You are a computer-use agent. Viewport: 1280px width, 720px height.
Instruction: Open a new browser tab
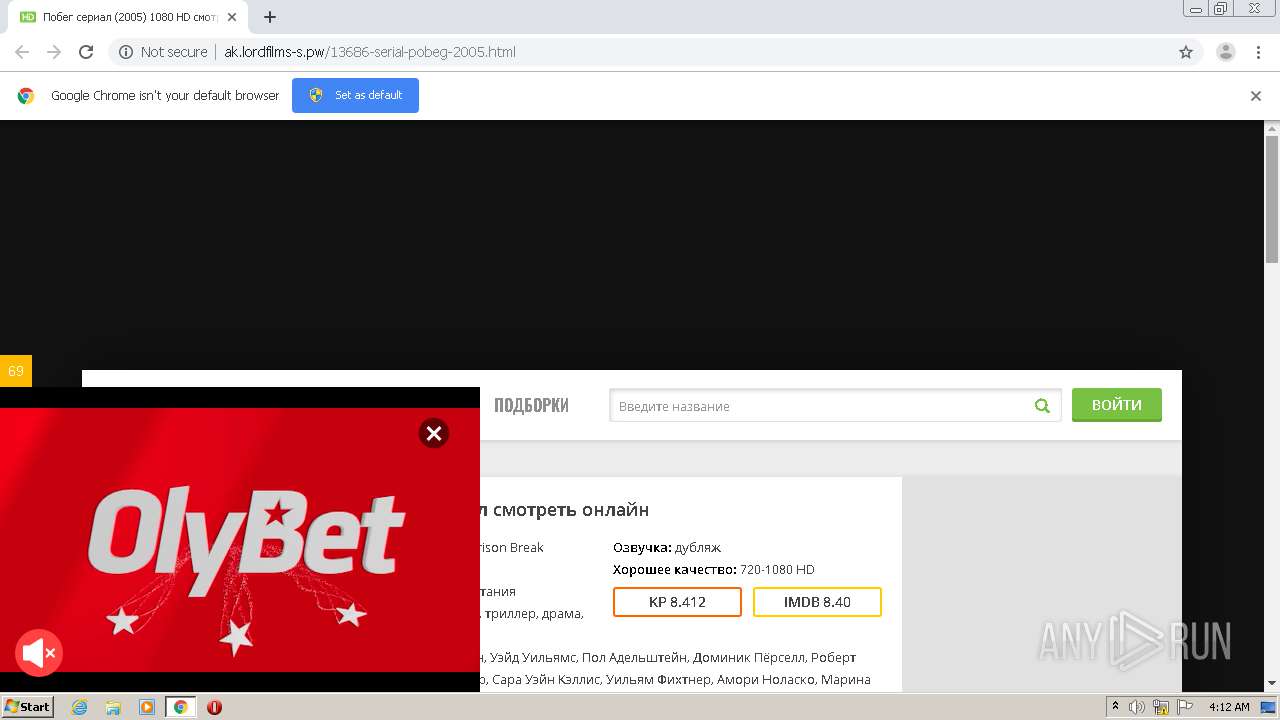[x=270, y=17]
